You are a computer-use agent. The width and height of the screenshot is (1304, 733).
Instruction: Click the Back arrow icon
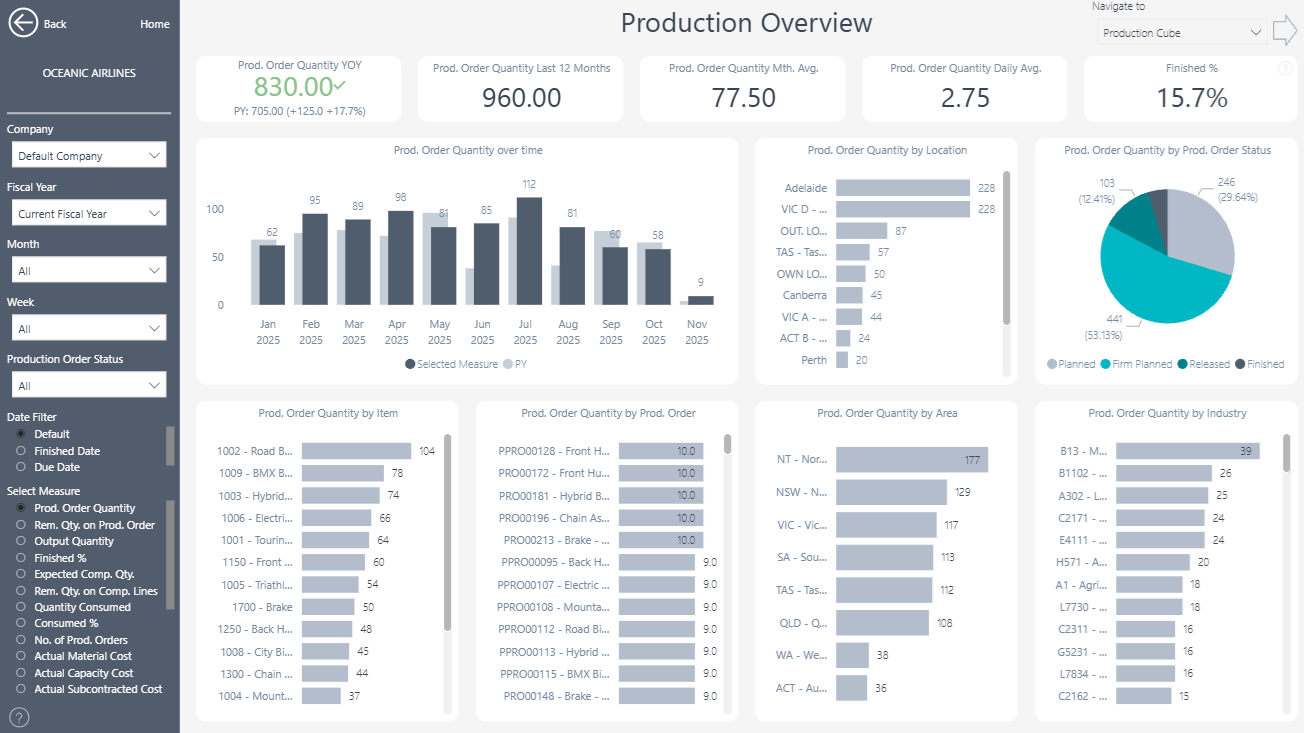point(23,23)
